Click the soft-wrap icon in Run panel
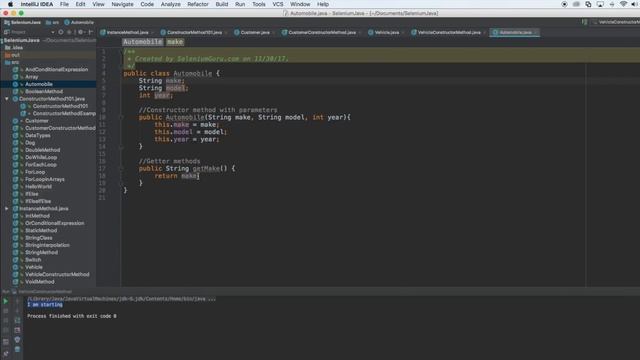Viewport: 640px width, 360px height. pos(17,320)
